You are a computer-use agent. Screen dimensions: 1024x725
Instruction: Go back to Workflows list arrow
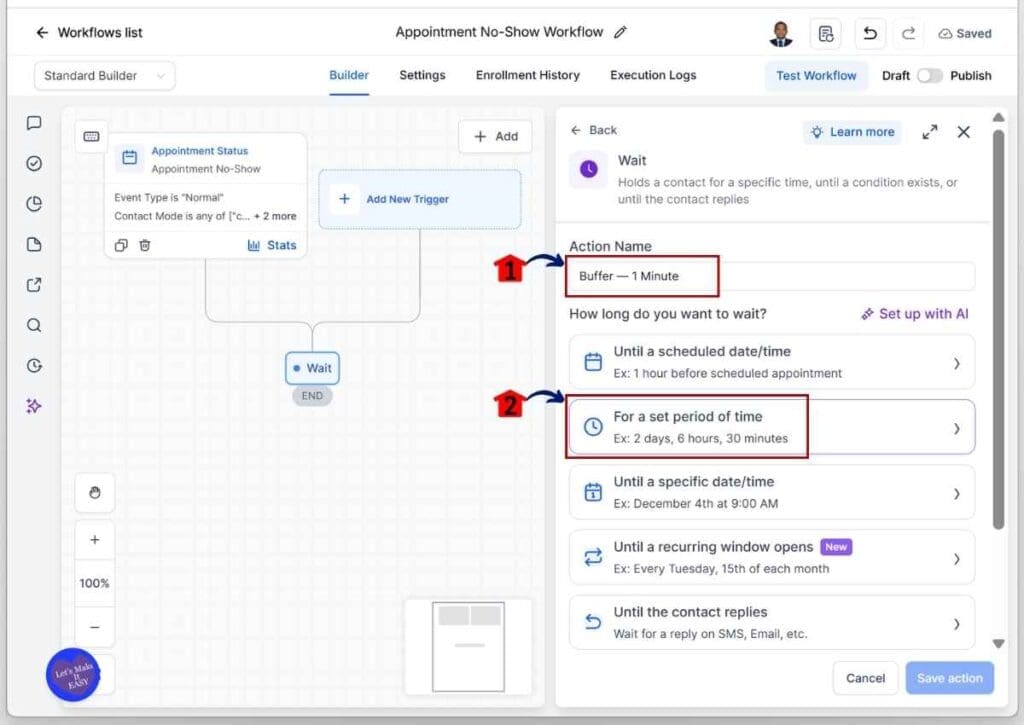[42, 33]
